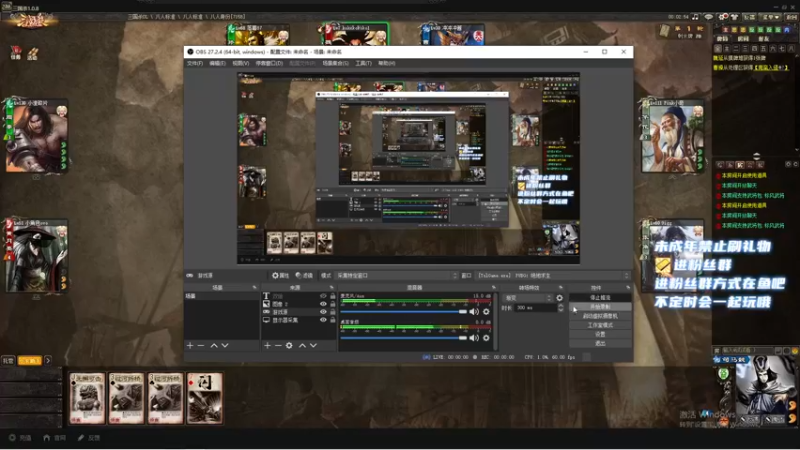The height and width of the screenshot is (450, 800).
Task: Remove selected scene with minus icon
Action: click(x=201, y=345)
